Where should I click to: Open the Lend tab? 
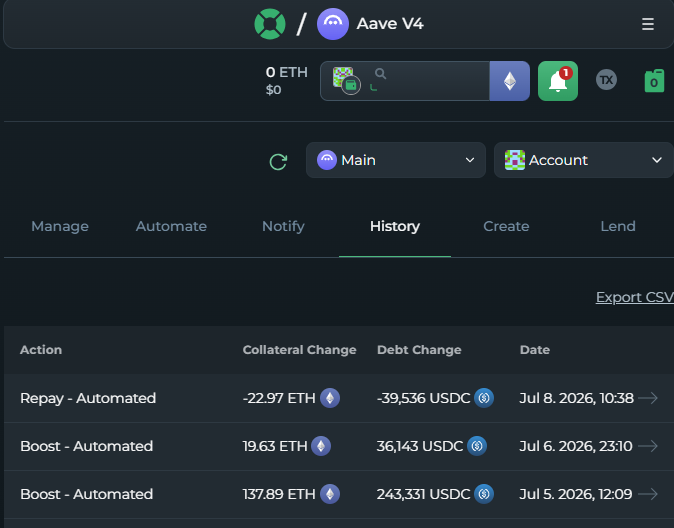click(618, 227)
